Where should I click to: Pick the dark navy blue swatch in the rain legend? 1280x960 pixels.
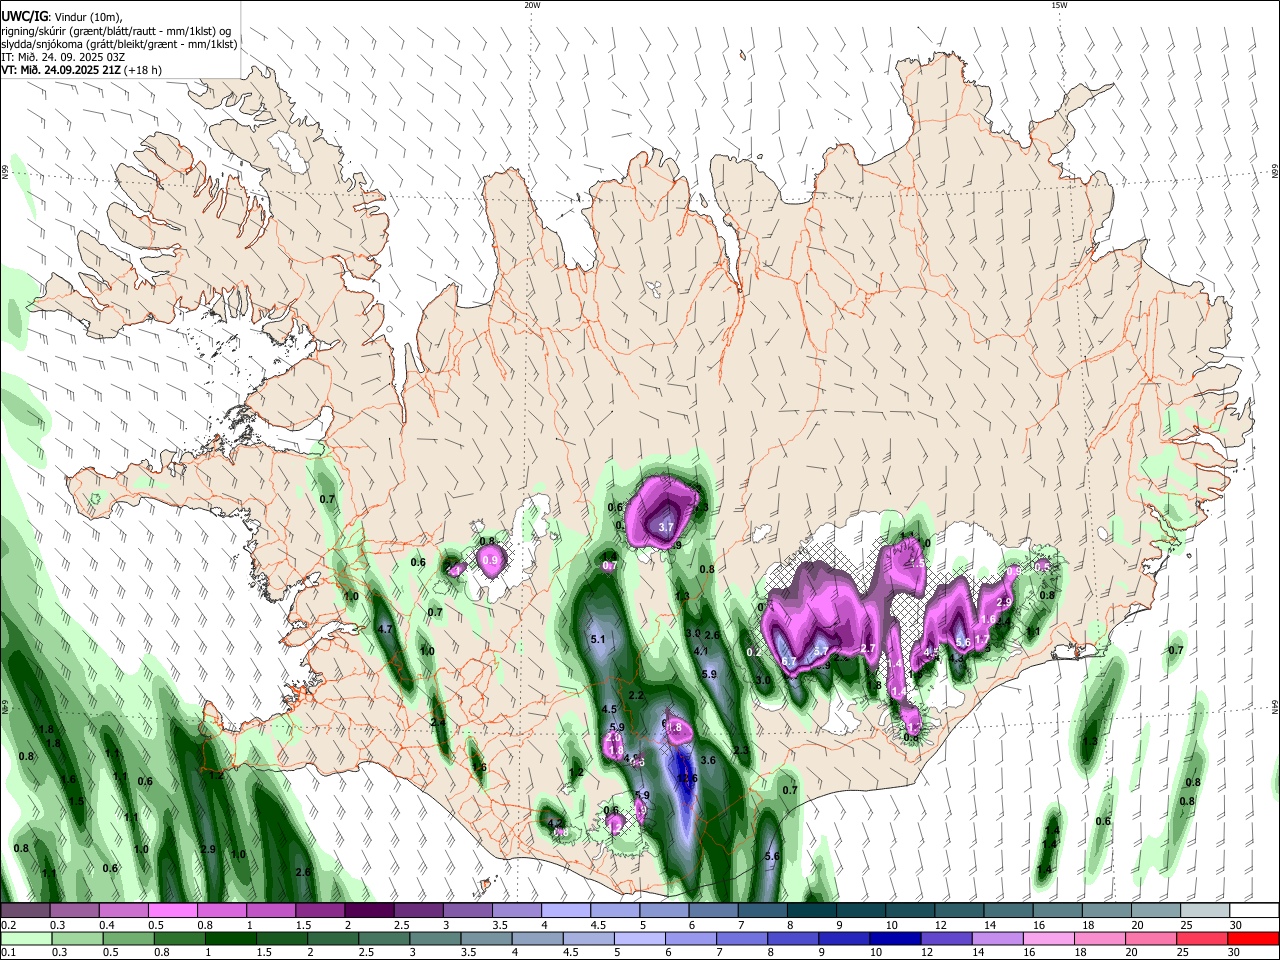[x=895, y=938]
